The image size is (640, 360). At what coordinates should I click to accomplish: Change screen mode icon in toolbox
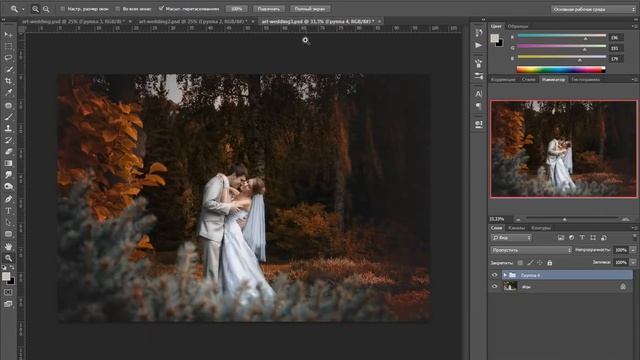tap(8, 304)
